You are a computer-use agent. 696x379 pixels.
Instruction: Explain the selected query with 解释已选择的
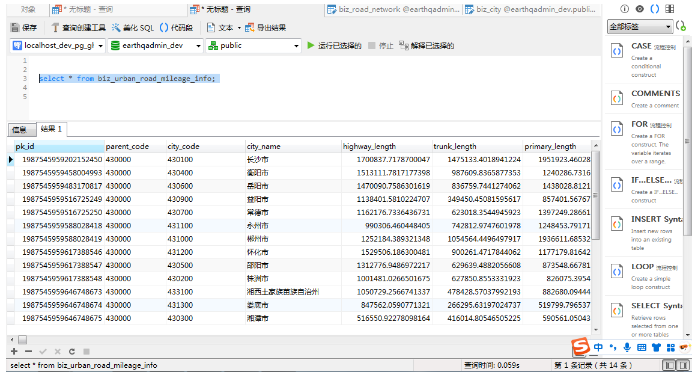[x=426, y=45]
